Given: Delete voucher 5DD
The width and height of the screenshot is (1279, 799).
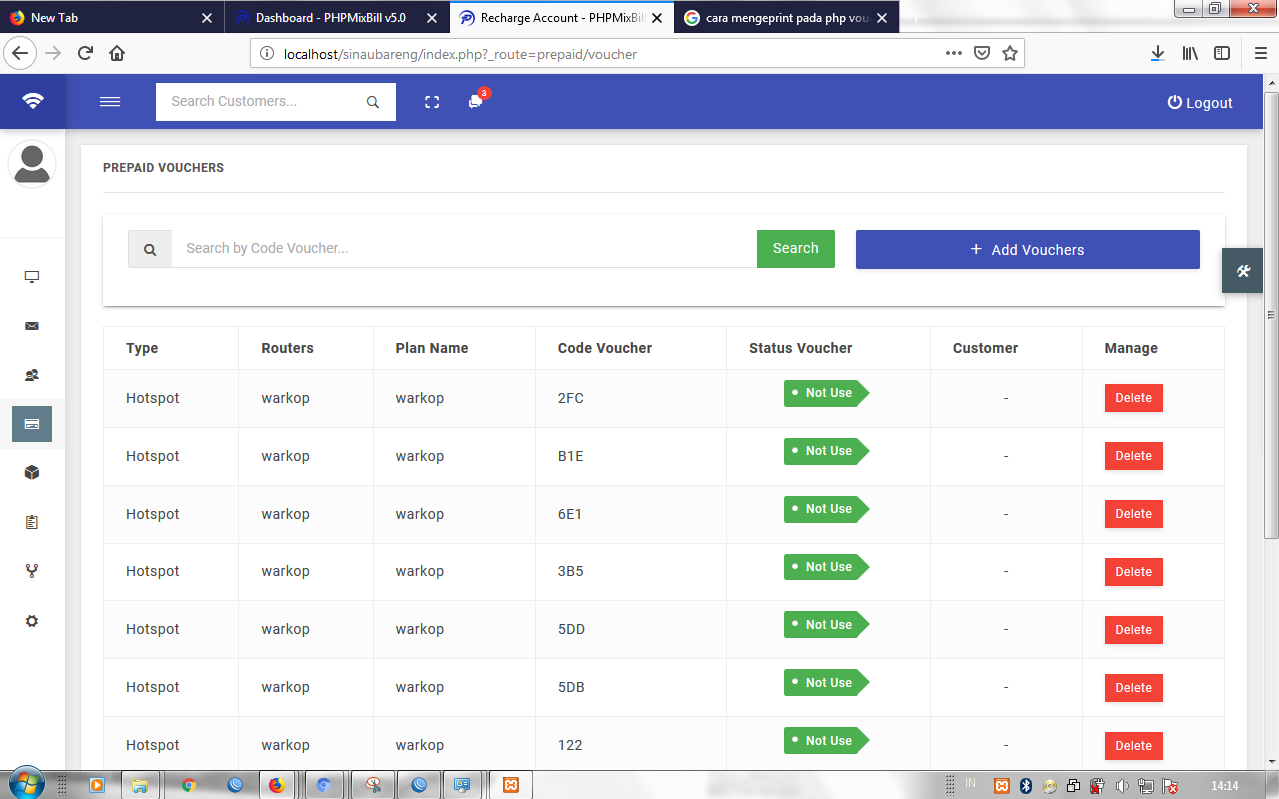Looking at the screenshot, I should tap(1134, 630).
